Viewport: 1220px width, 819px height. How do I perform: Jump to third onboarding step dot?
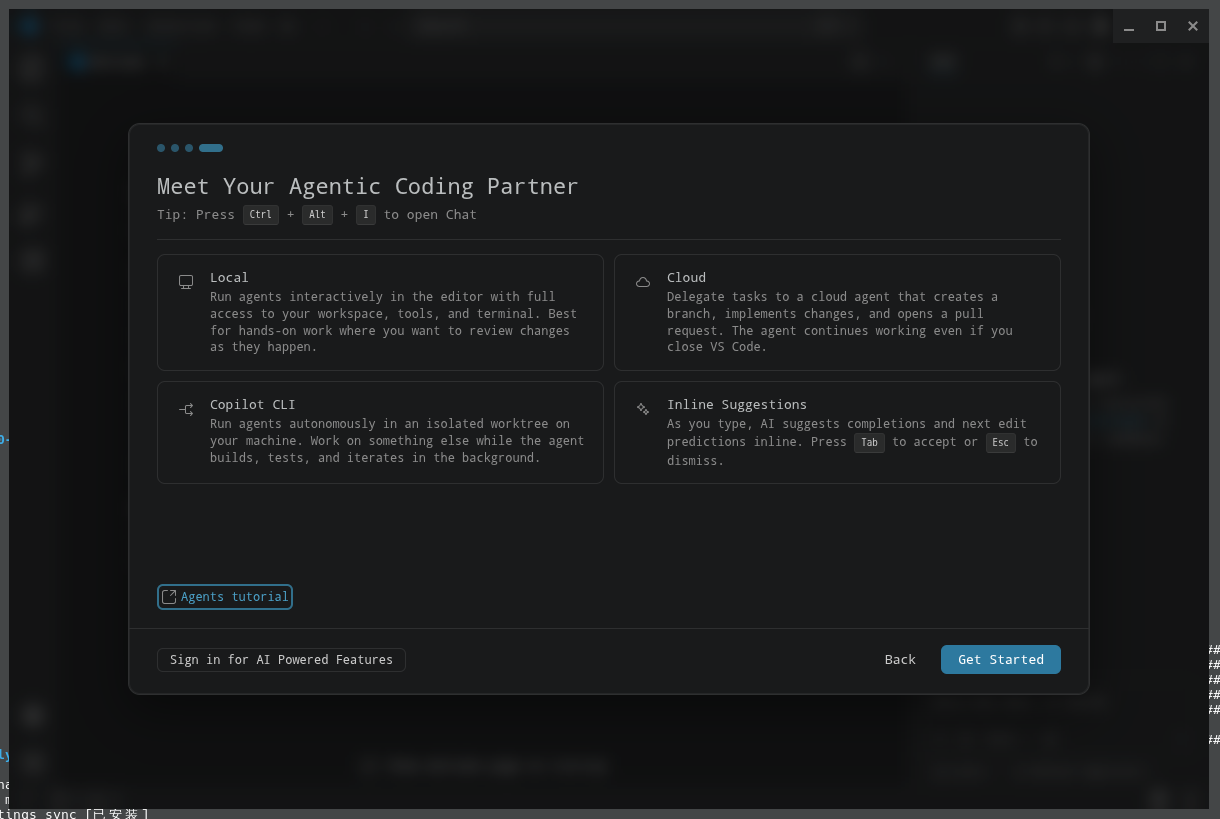click(x=189, y=148)
